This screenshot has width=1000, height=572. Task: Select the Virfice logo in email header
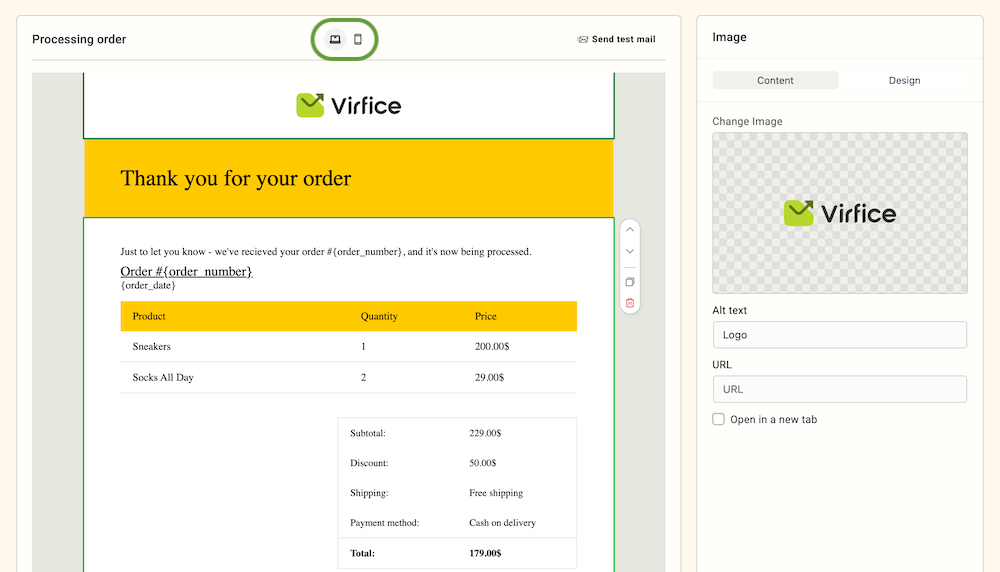[x=349, y=105]
